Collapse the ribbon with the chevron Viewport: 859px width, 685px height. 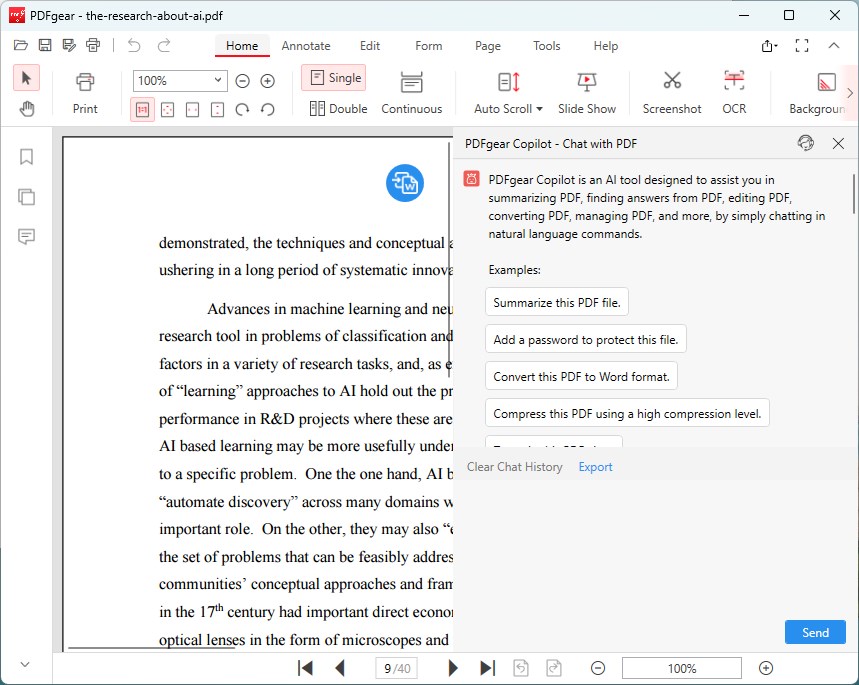pos(833,46)
